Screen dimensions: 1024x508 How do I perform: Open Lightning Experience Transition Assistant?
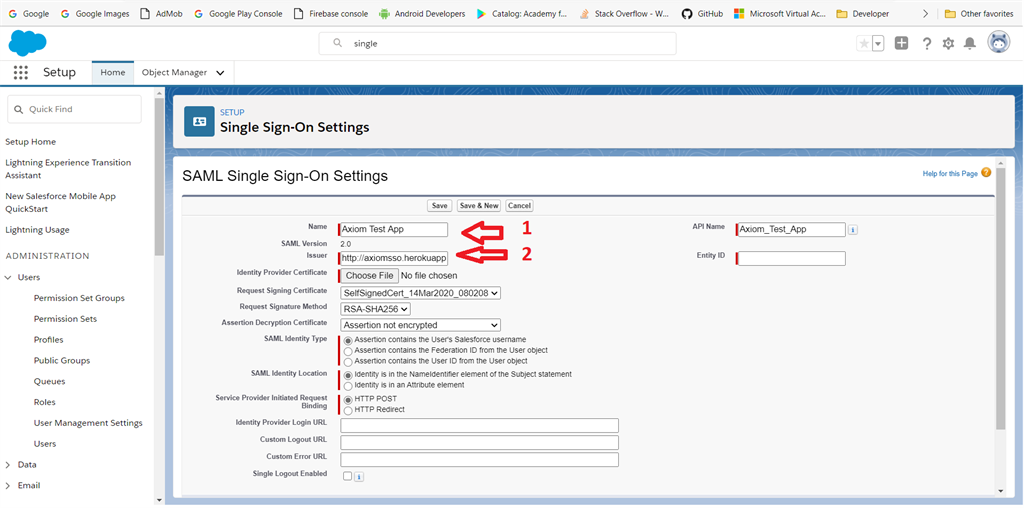tap(68, 169)
